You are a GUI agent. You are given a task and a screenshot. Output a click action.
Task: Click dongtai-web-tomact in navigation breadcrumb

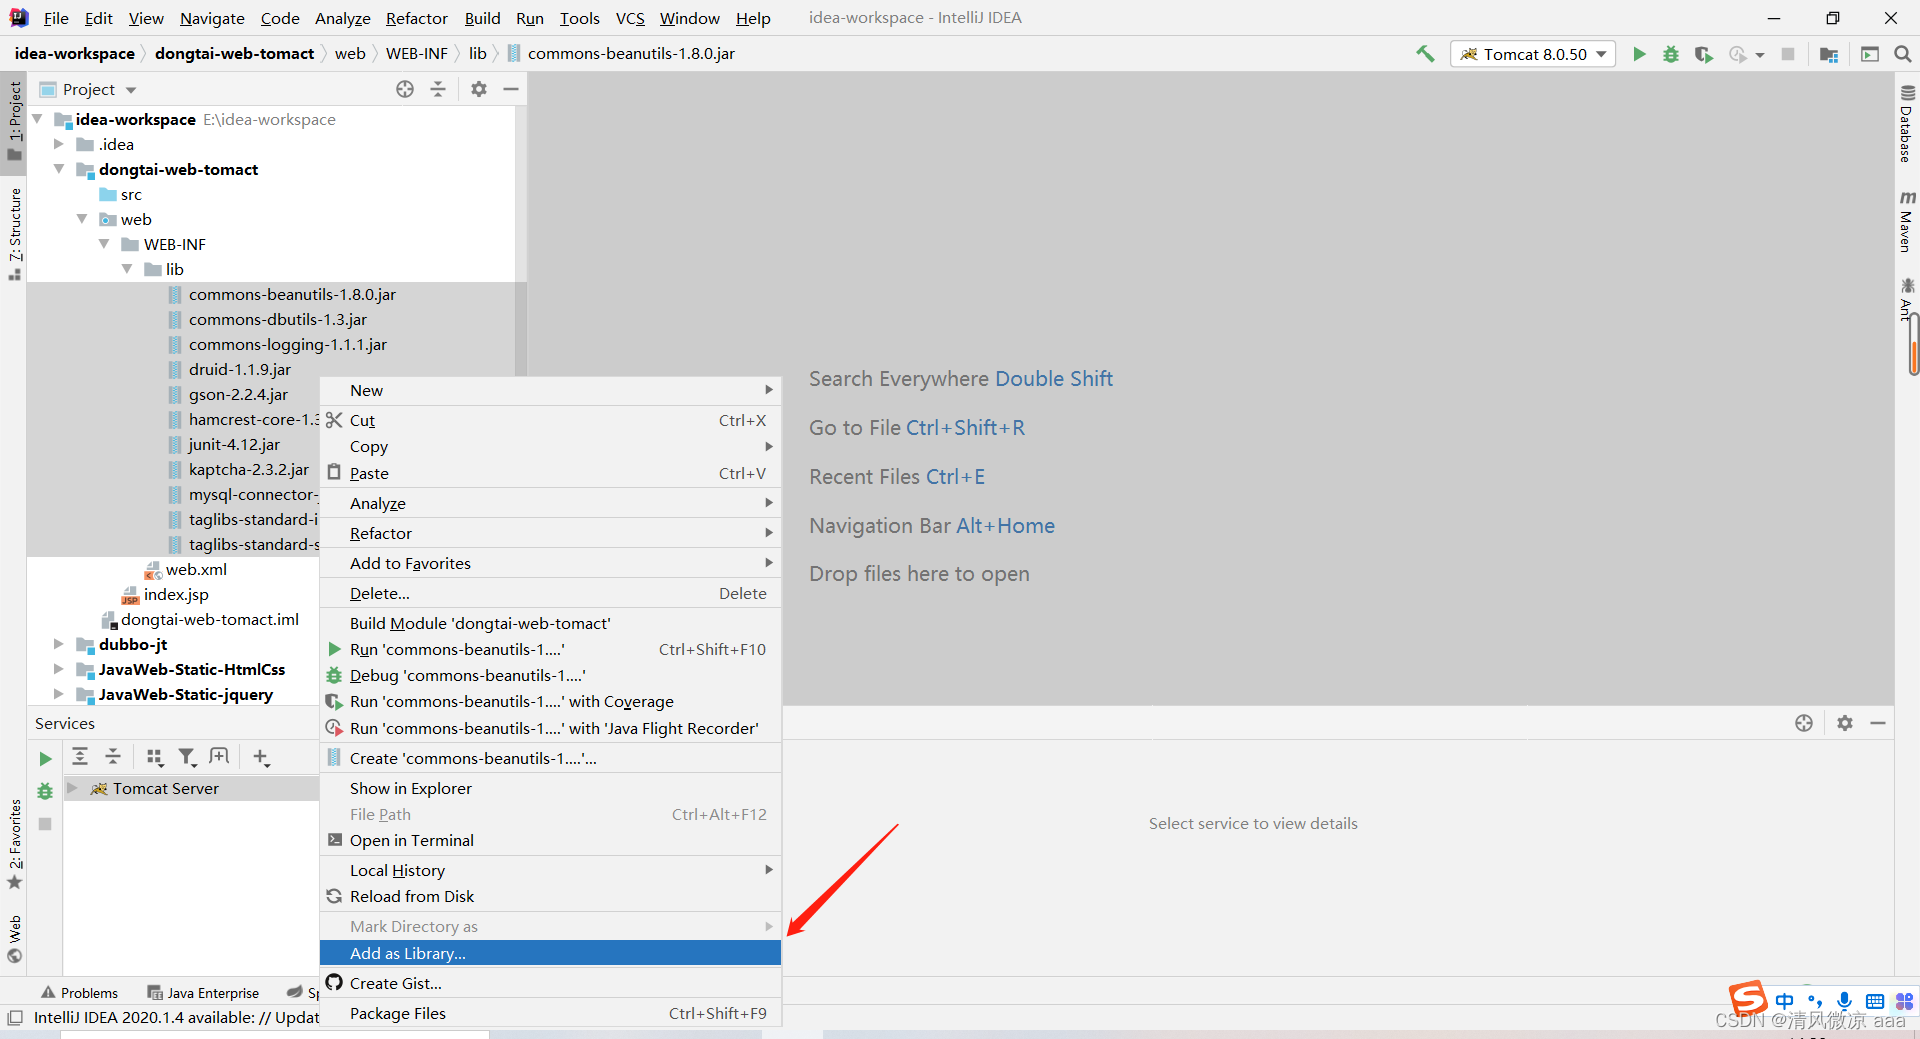234,54
